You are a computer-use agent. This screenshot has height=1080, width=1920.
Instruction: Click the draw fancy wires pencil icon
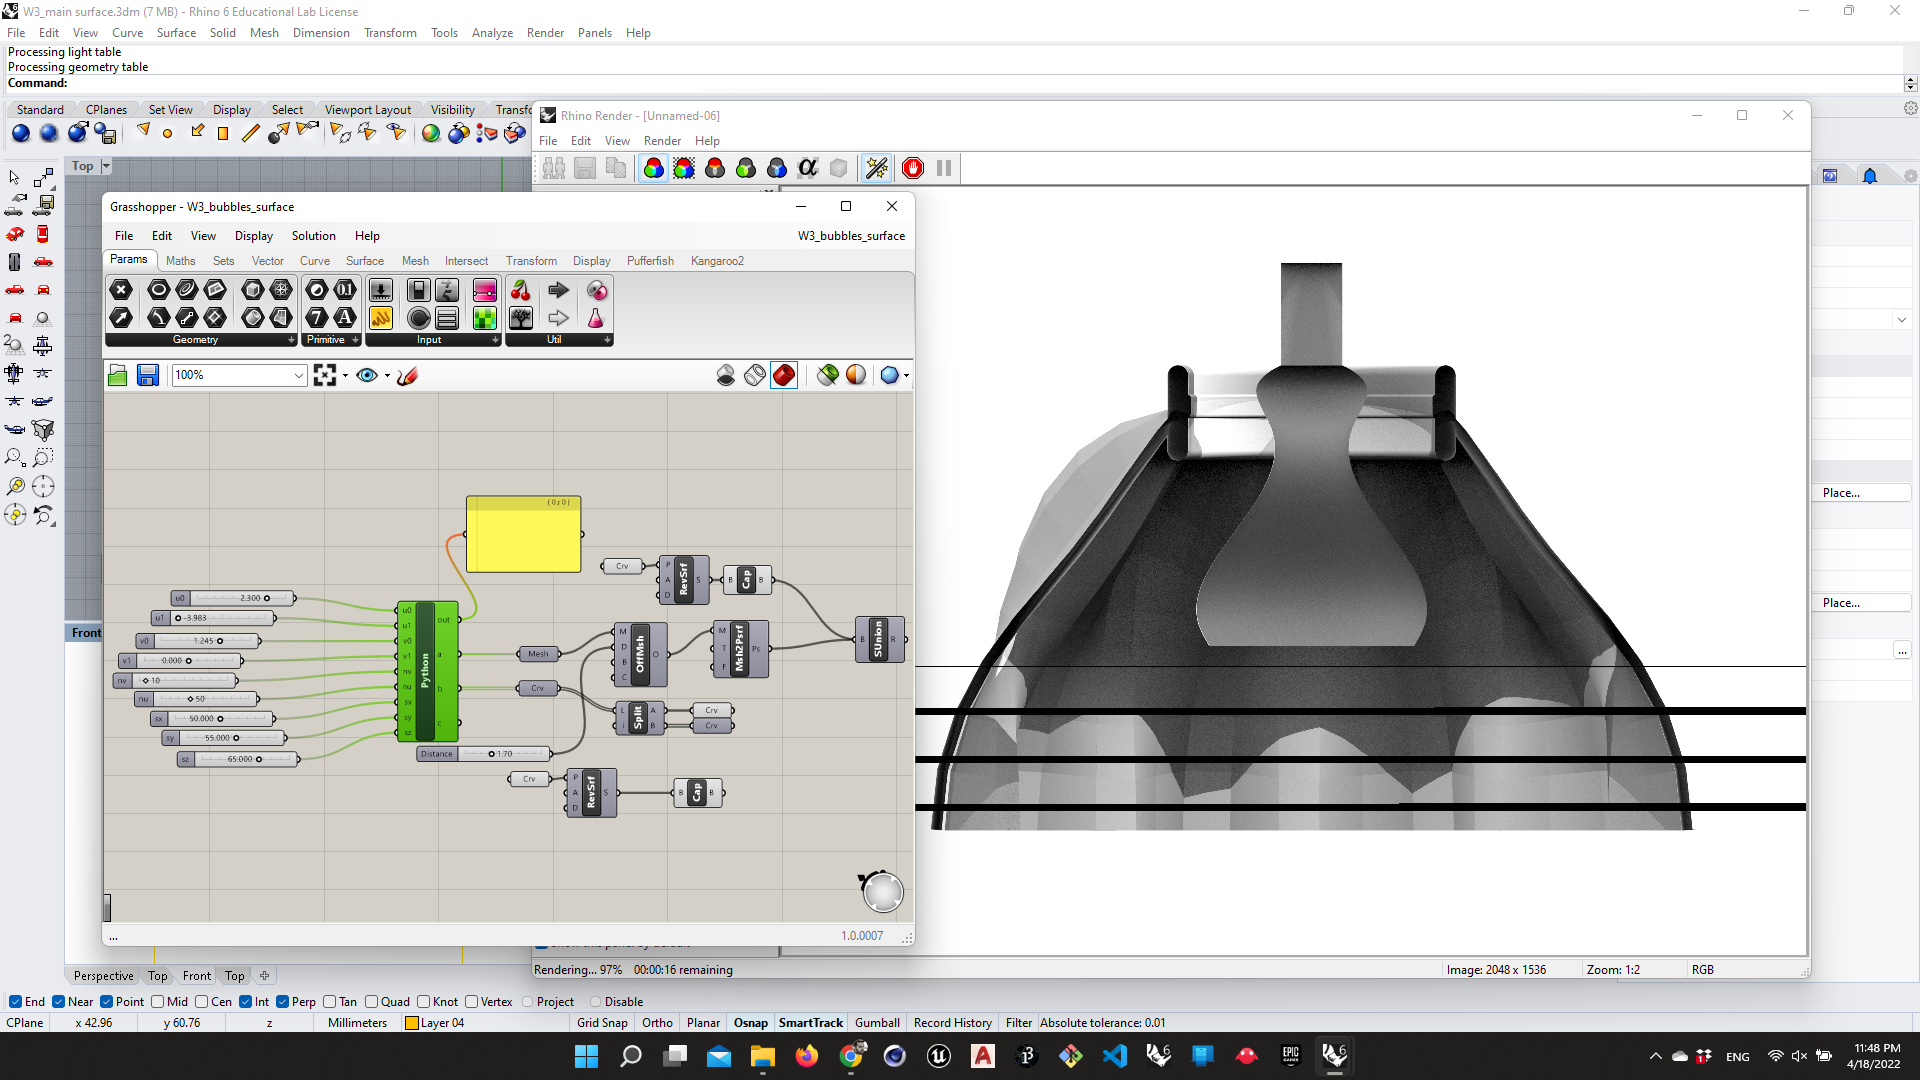pos(407,375)
